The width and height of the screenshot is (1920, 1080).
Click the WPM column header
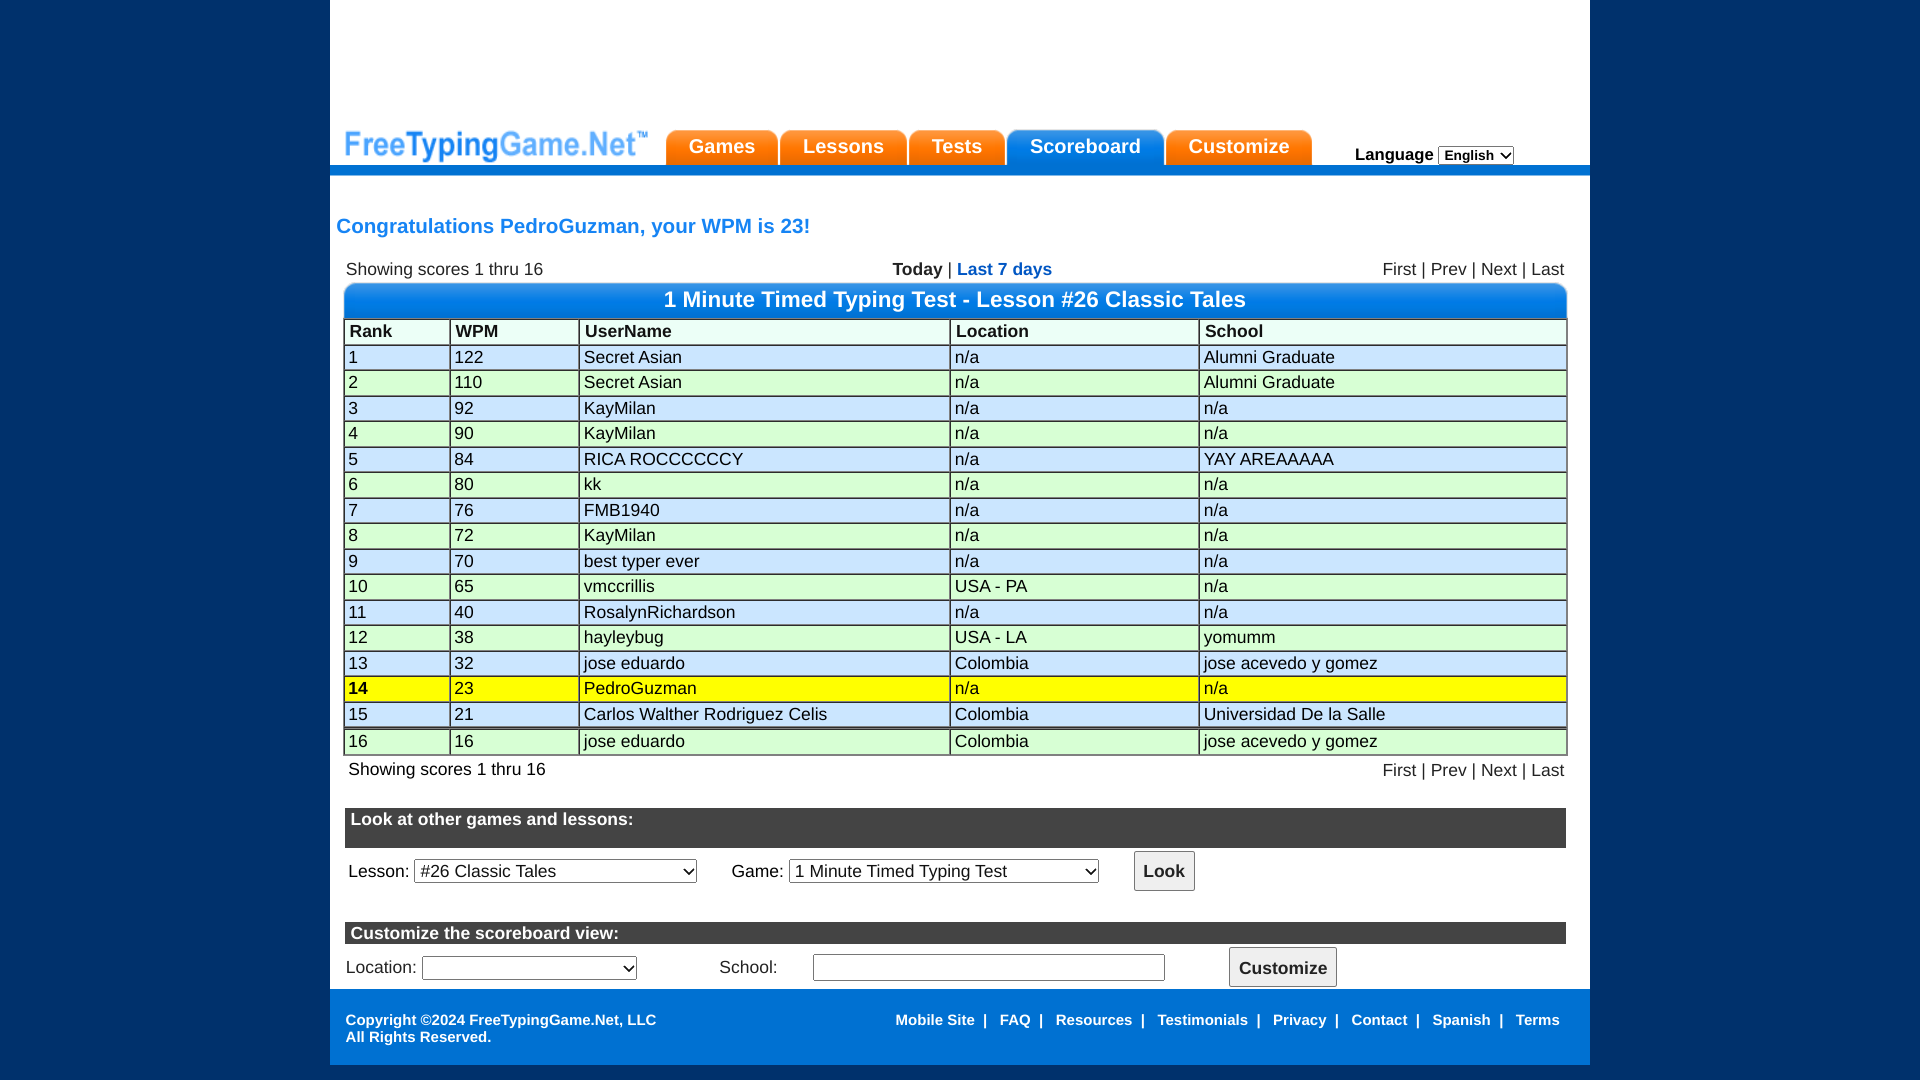[514, 332]
